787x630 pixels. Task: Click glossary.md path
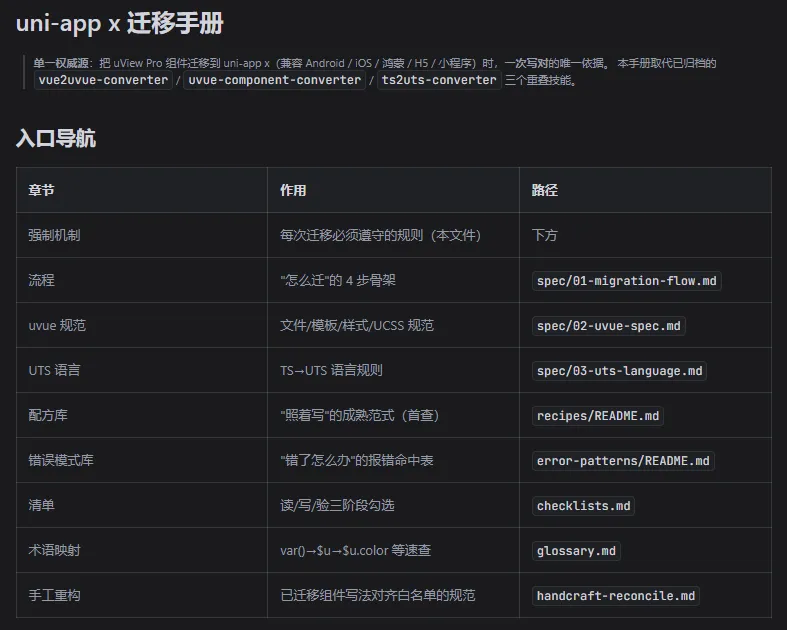[576, 551]
